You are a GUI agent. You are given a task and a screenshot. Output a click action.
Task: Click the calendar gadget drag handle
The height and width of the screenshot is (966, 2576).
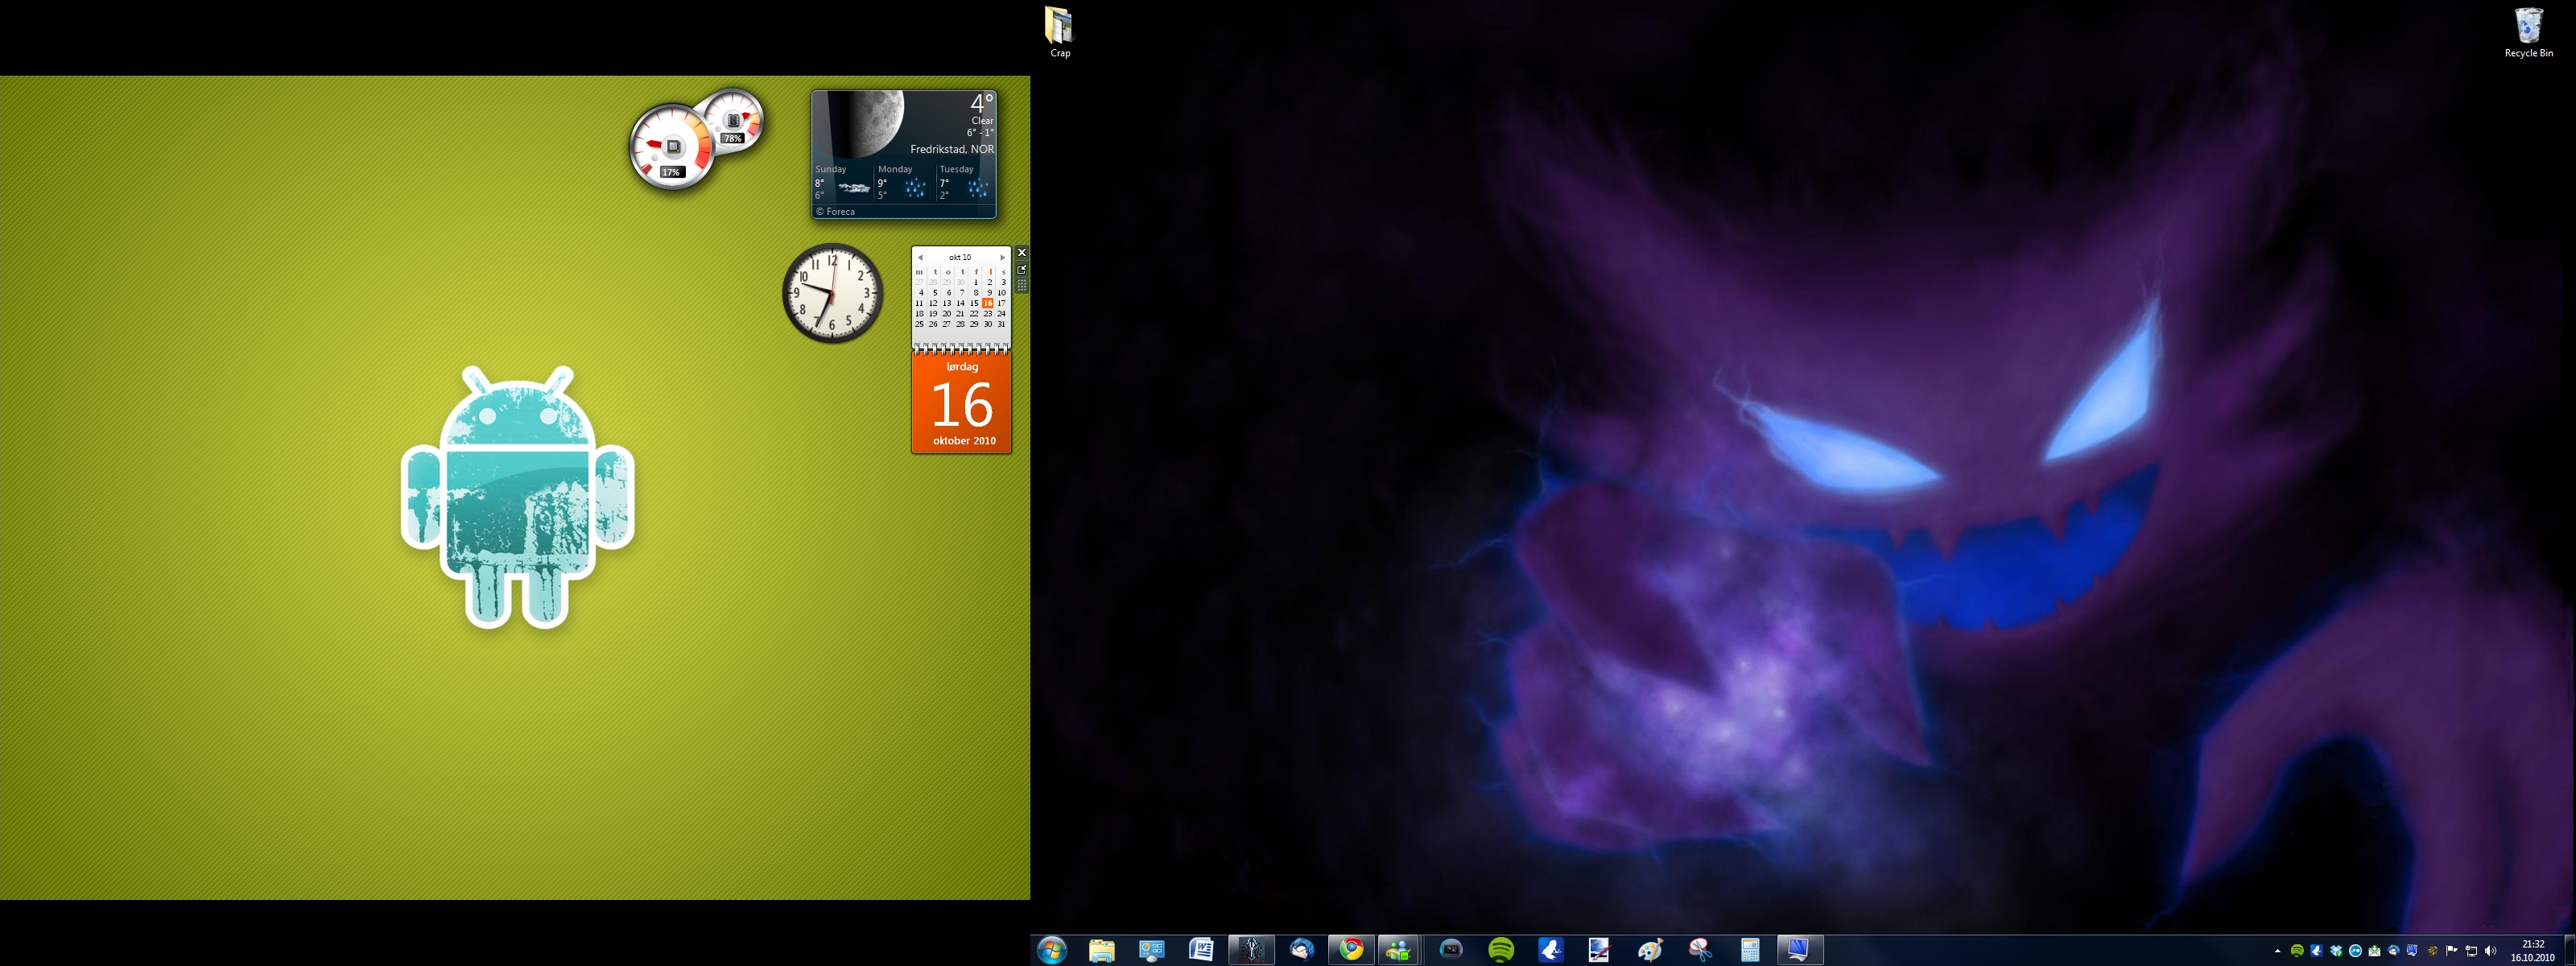pyautogui.click(x=1022, y=286)
